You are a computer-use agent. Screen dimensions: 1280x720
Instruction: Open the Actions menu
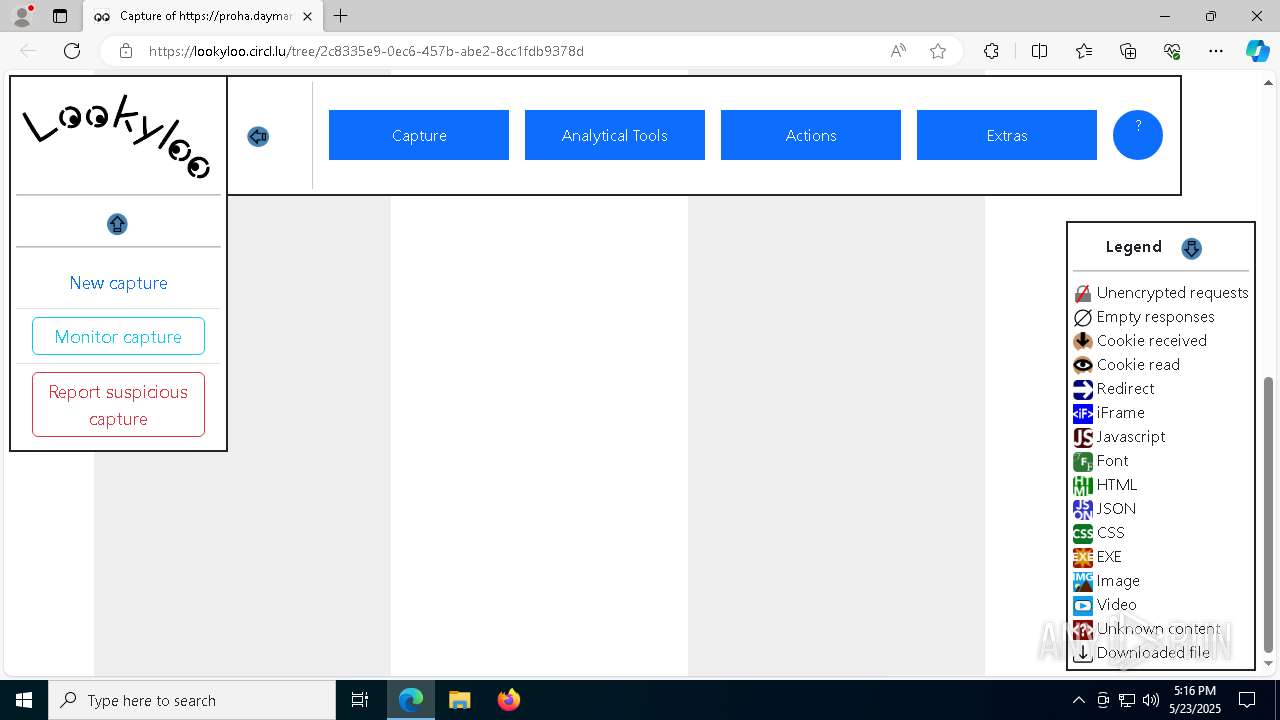click(x=811, y=135)
